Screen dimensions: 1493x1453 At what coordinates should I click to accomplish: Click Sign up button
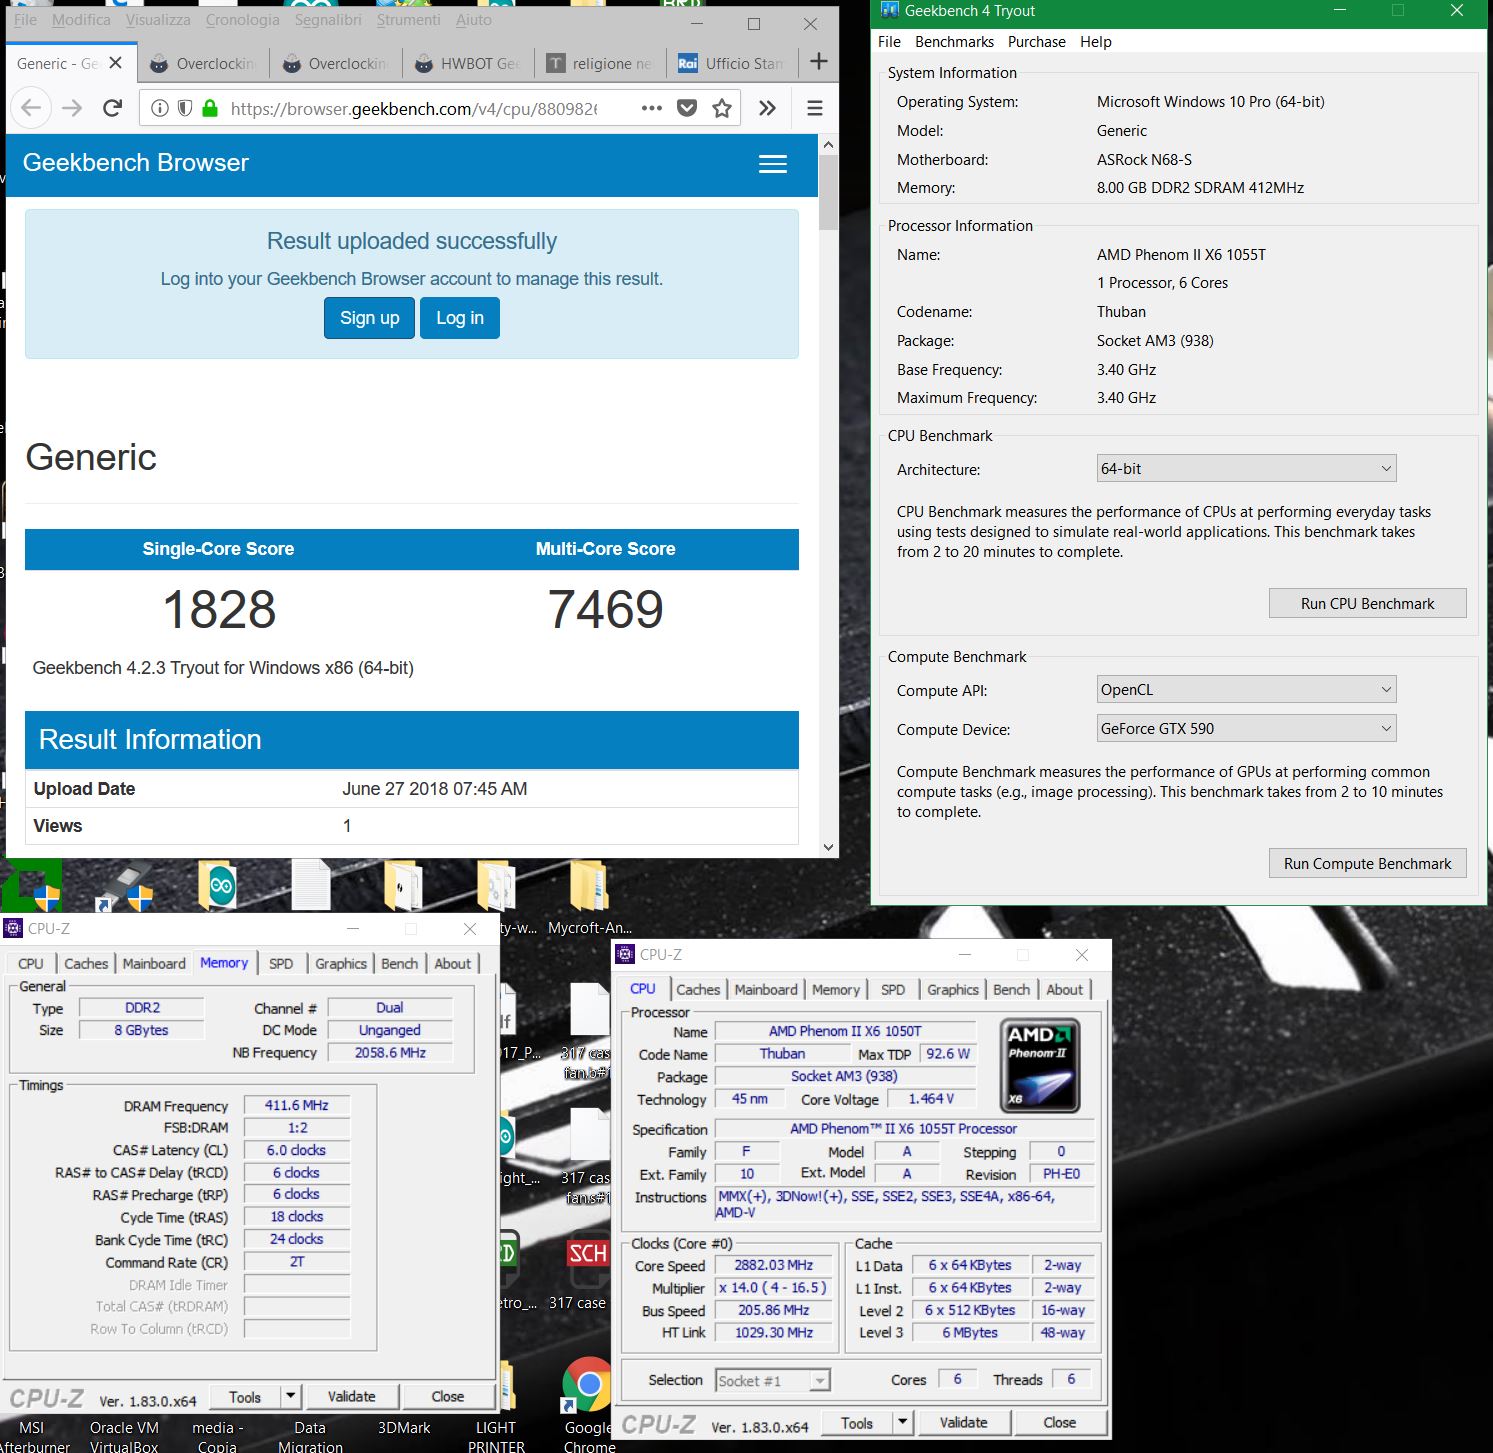(369, 318)
